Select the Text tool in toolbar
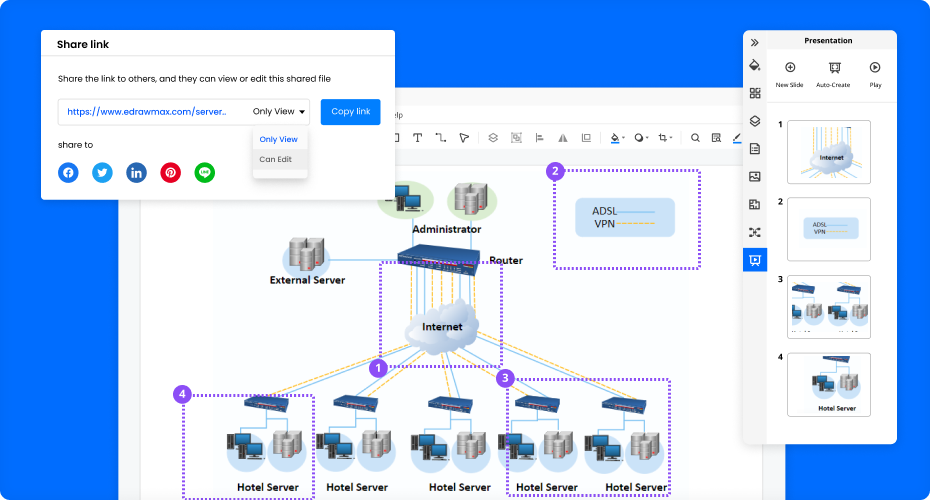Viewport: 930px width, 500px height. click(x=417, y=138)
